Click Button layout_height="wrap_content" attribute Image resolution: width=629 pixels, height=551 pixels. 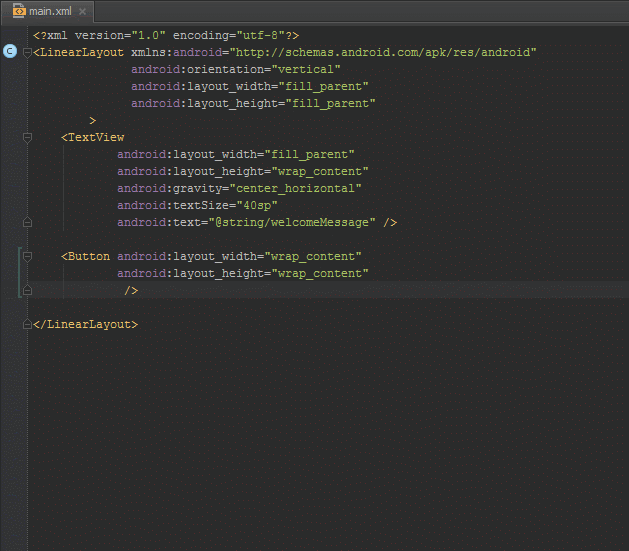coord(243,273)
